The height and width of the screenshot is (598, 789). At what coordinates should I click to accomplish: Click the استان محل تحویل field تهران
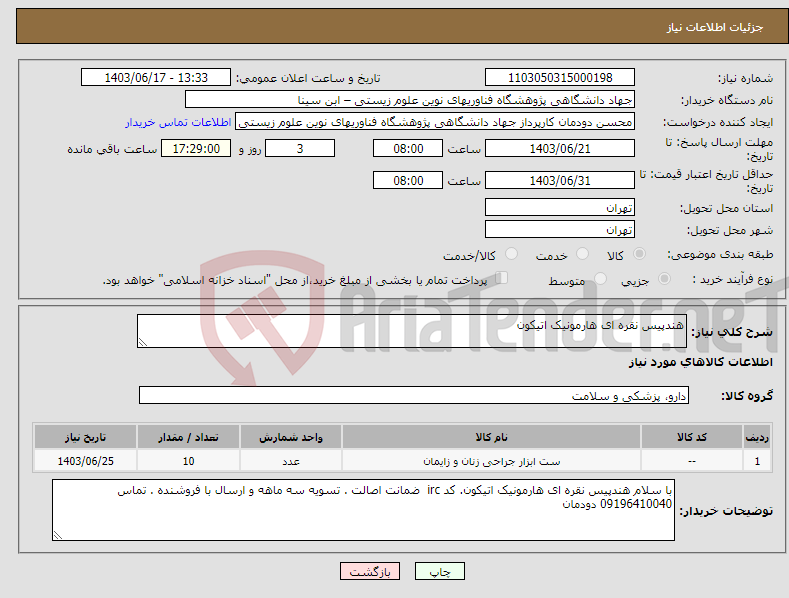click(x=560, y=207)
